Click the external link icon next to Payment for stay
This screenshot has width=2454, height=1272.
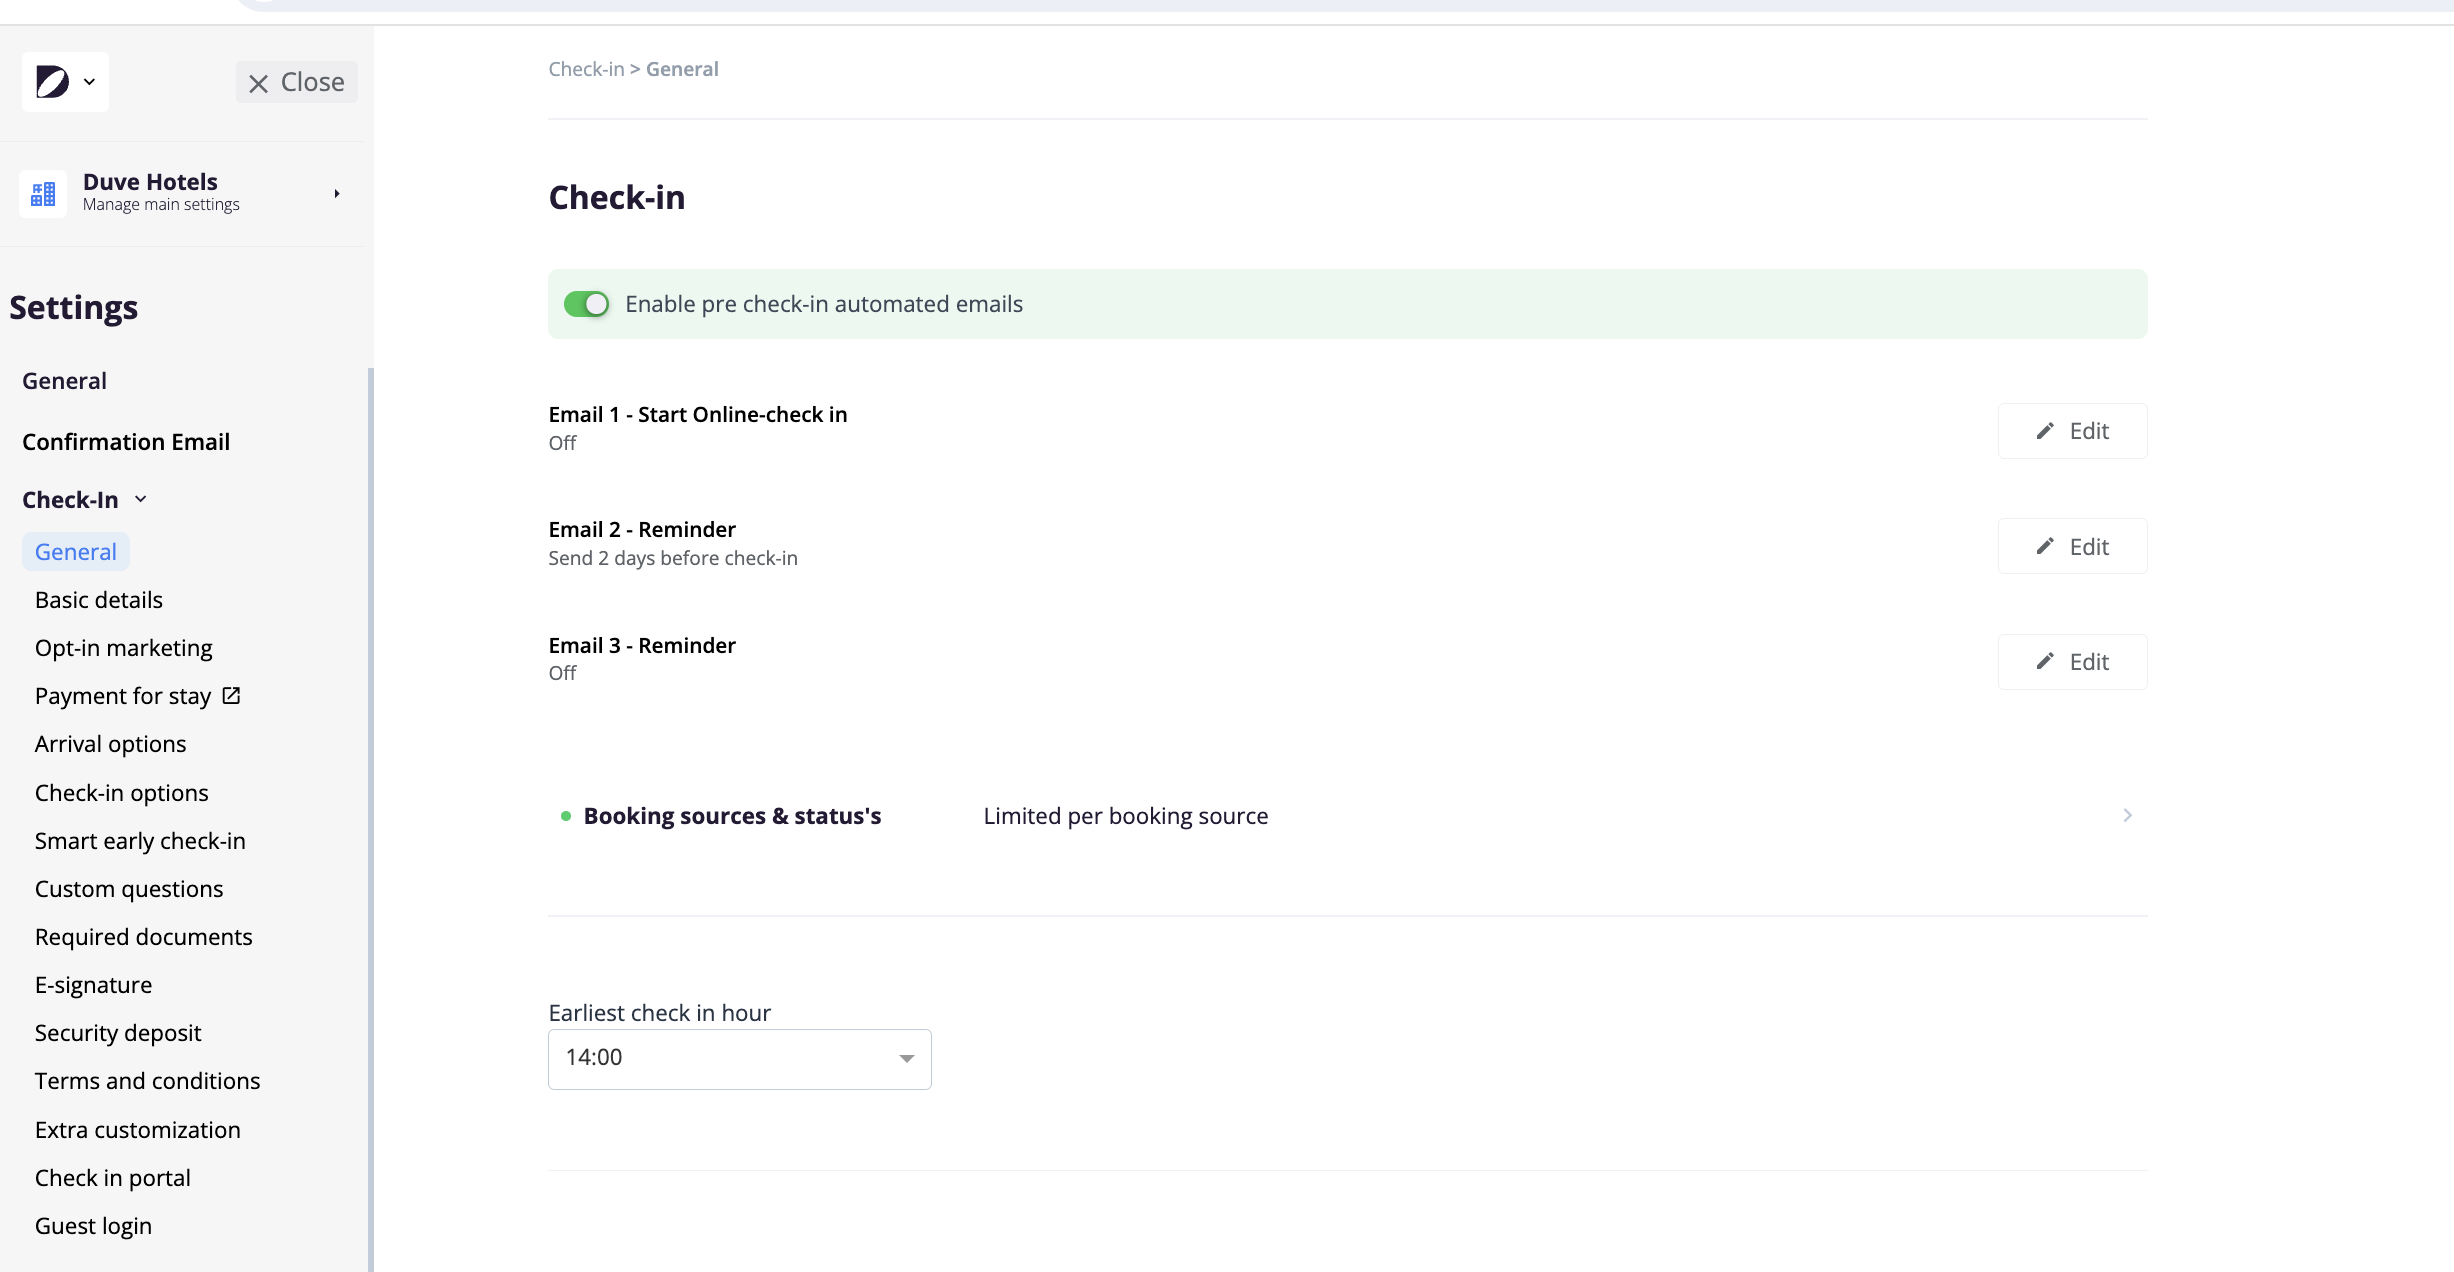coord(231,695)
